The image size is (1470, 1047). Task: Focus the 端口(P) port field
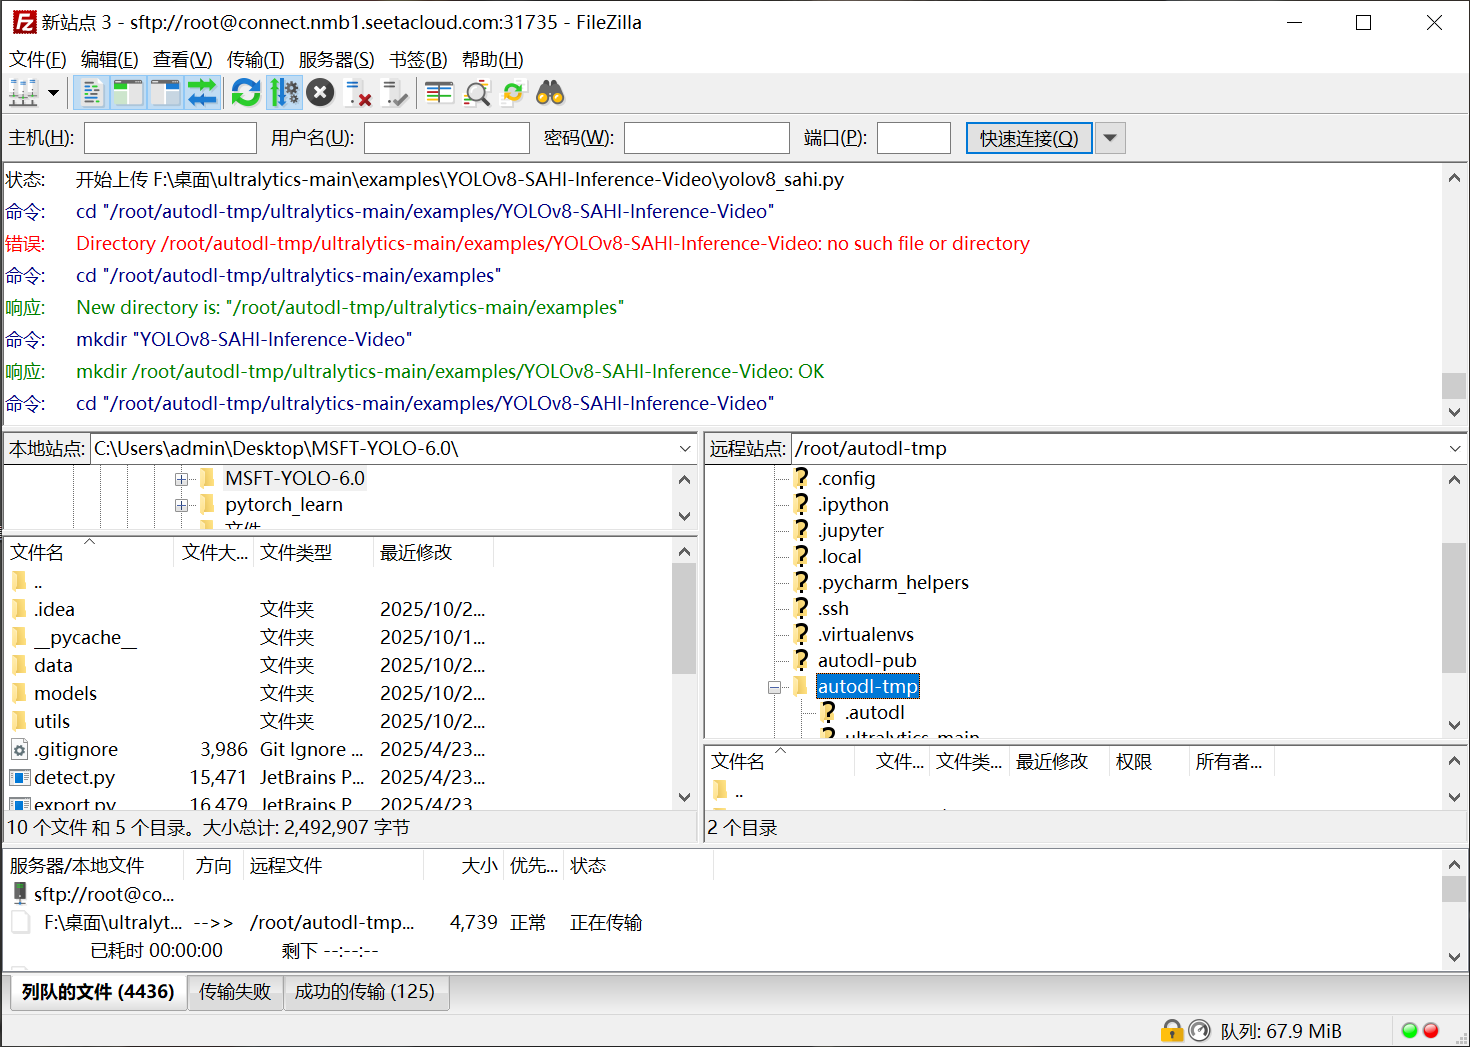coord(914,138)
